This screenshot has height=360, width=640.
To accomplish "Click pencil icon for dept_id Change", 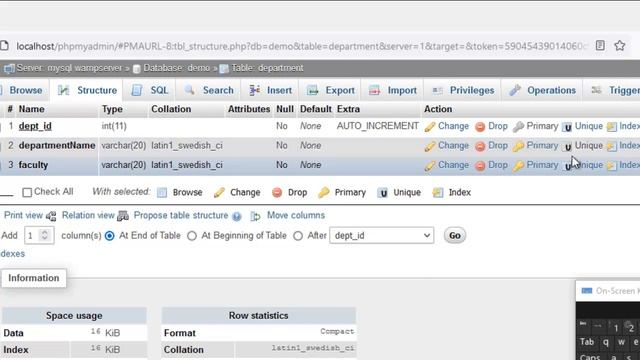I will tap(430, 127).
